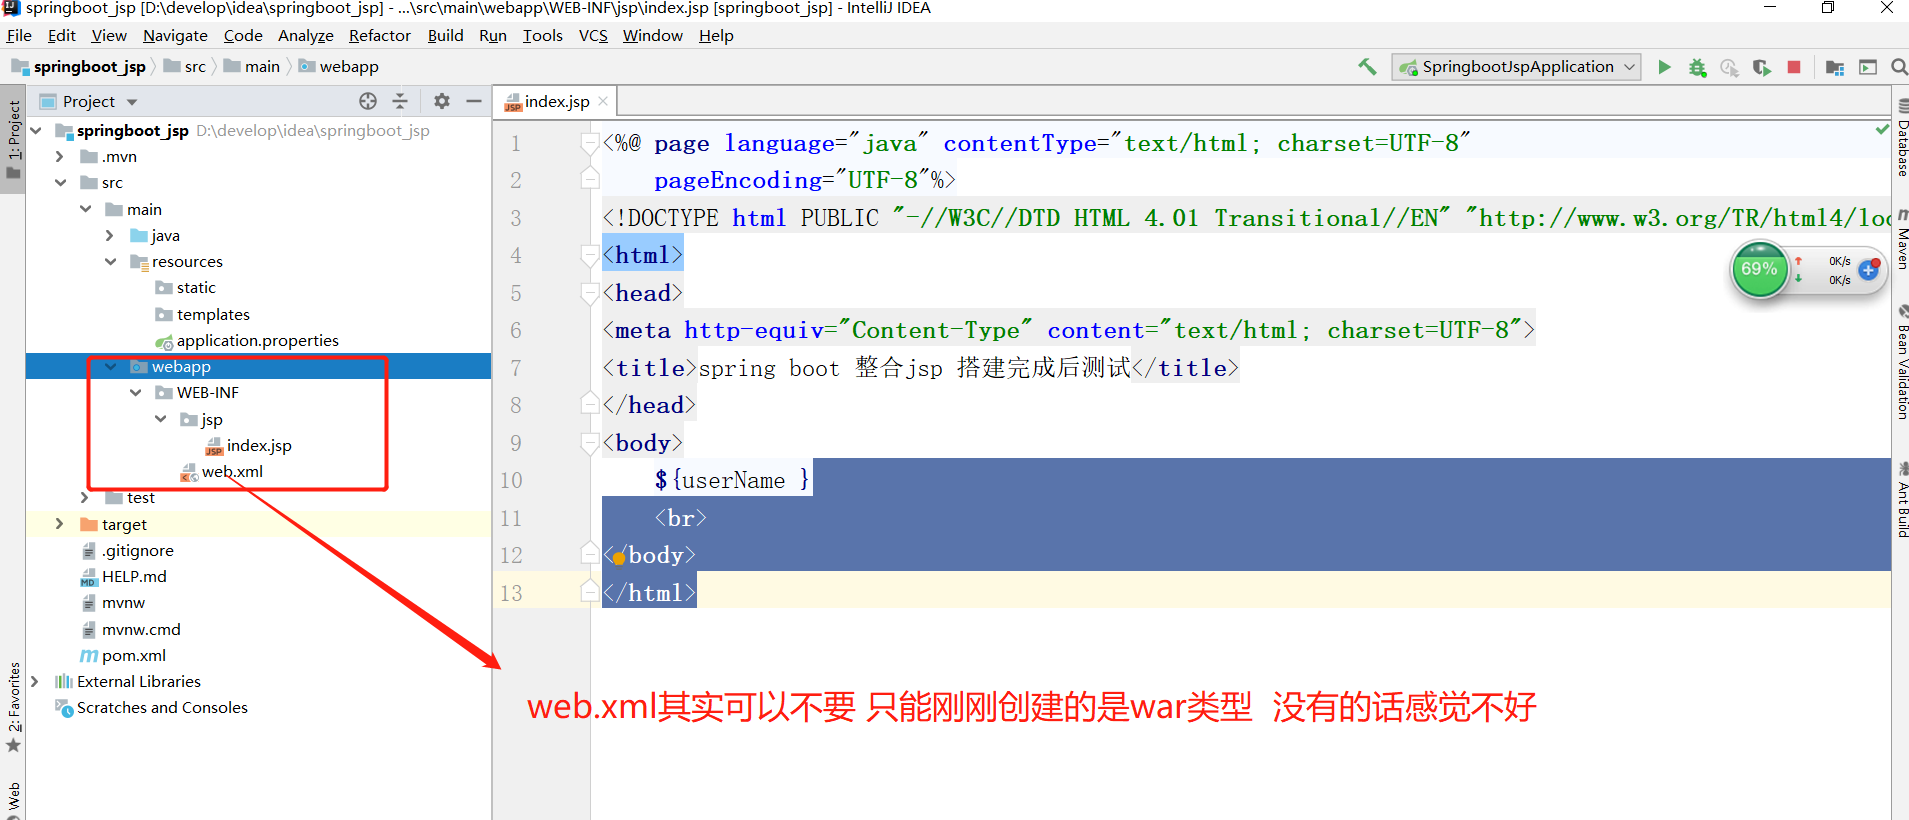Open the File menu

pyautogui.click(x=19, y=35)
